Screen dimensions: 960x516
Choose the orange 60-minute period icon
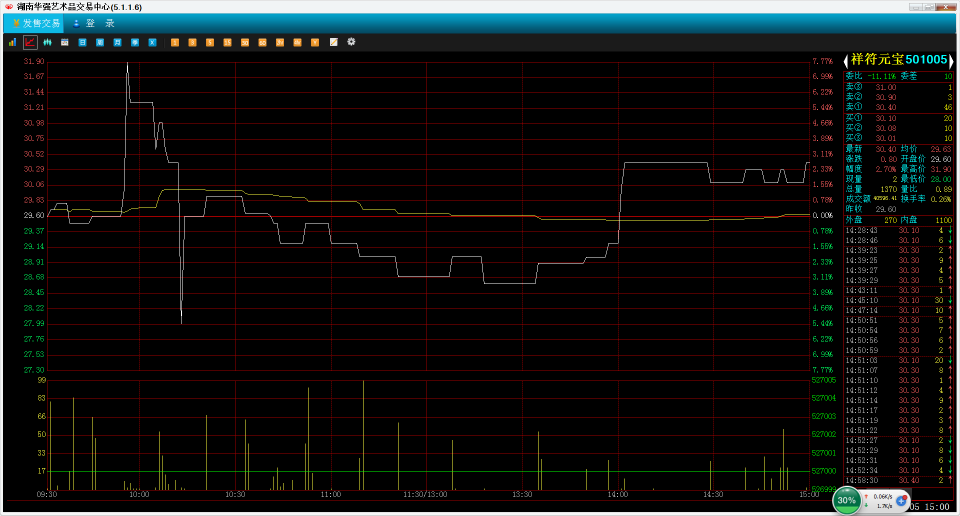click(x=262, y=42)
